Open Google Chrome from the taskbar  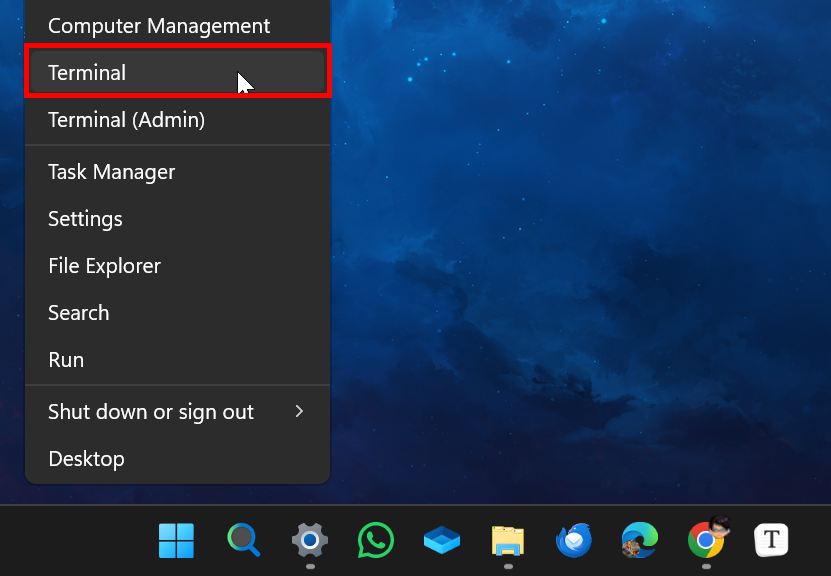point(706,540)
